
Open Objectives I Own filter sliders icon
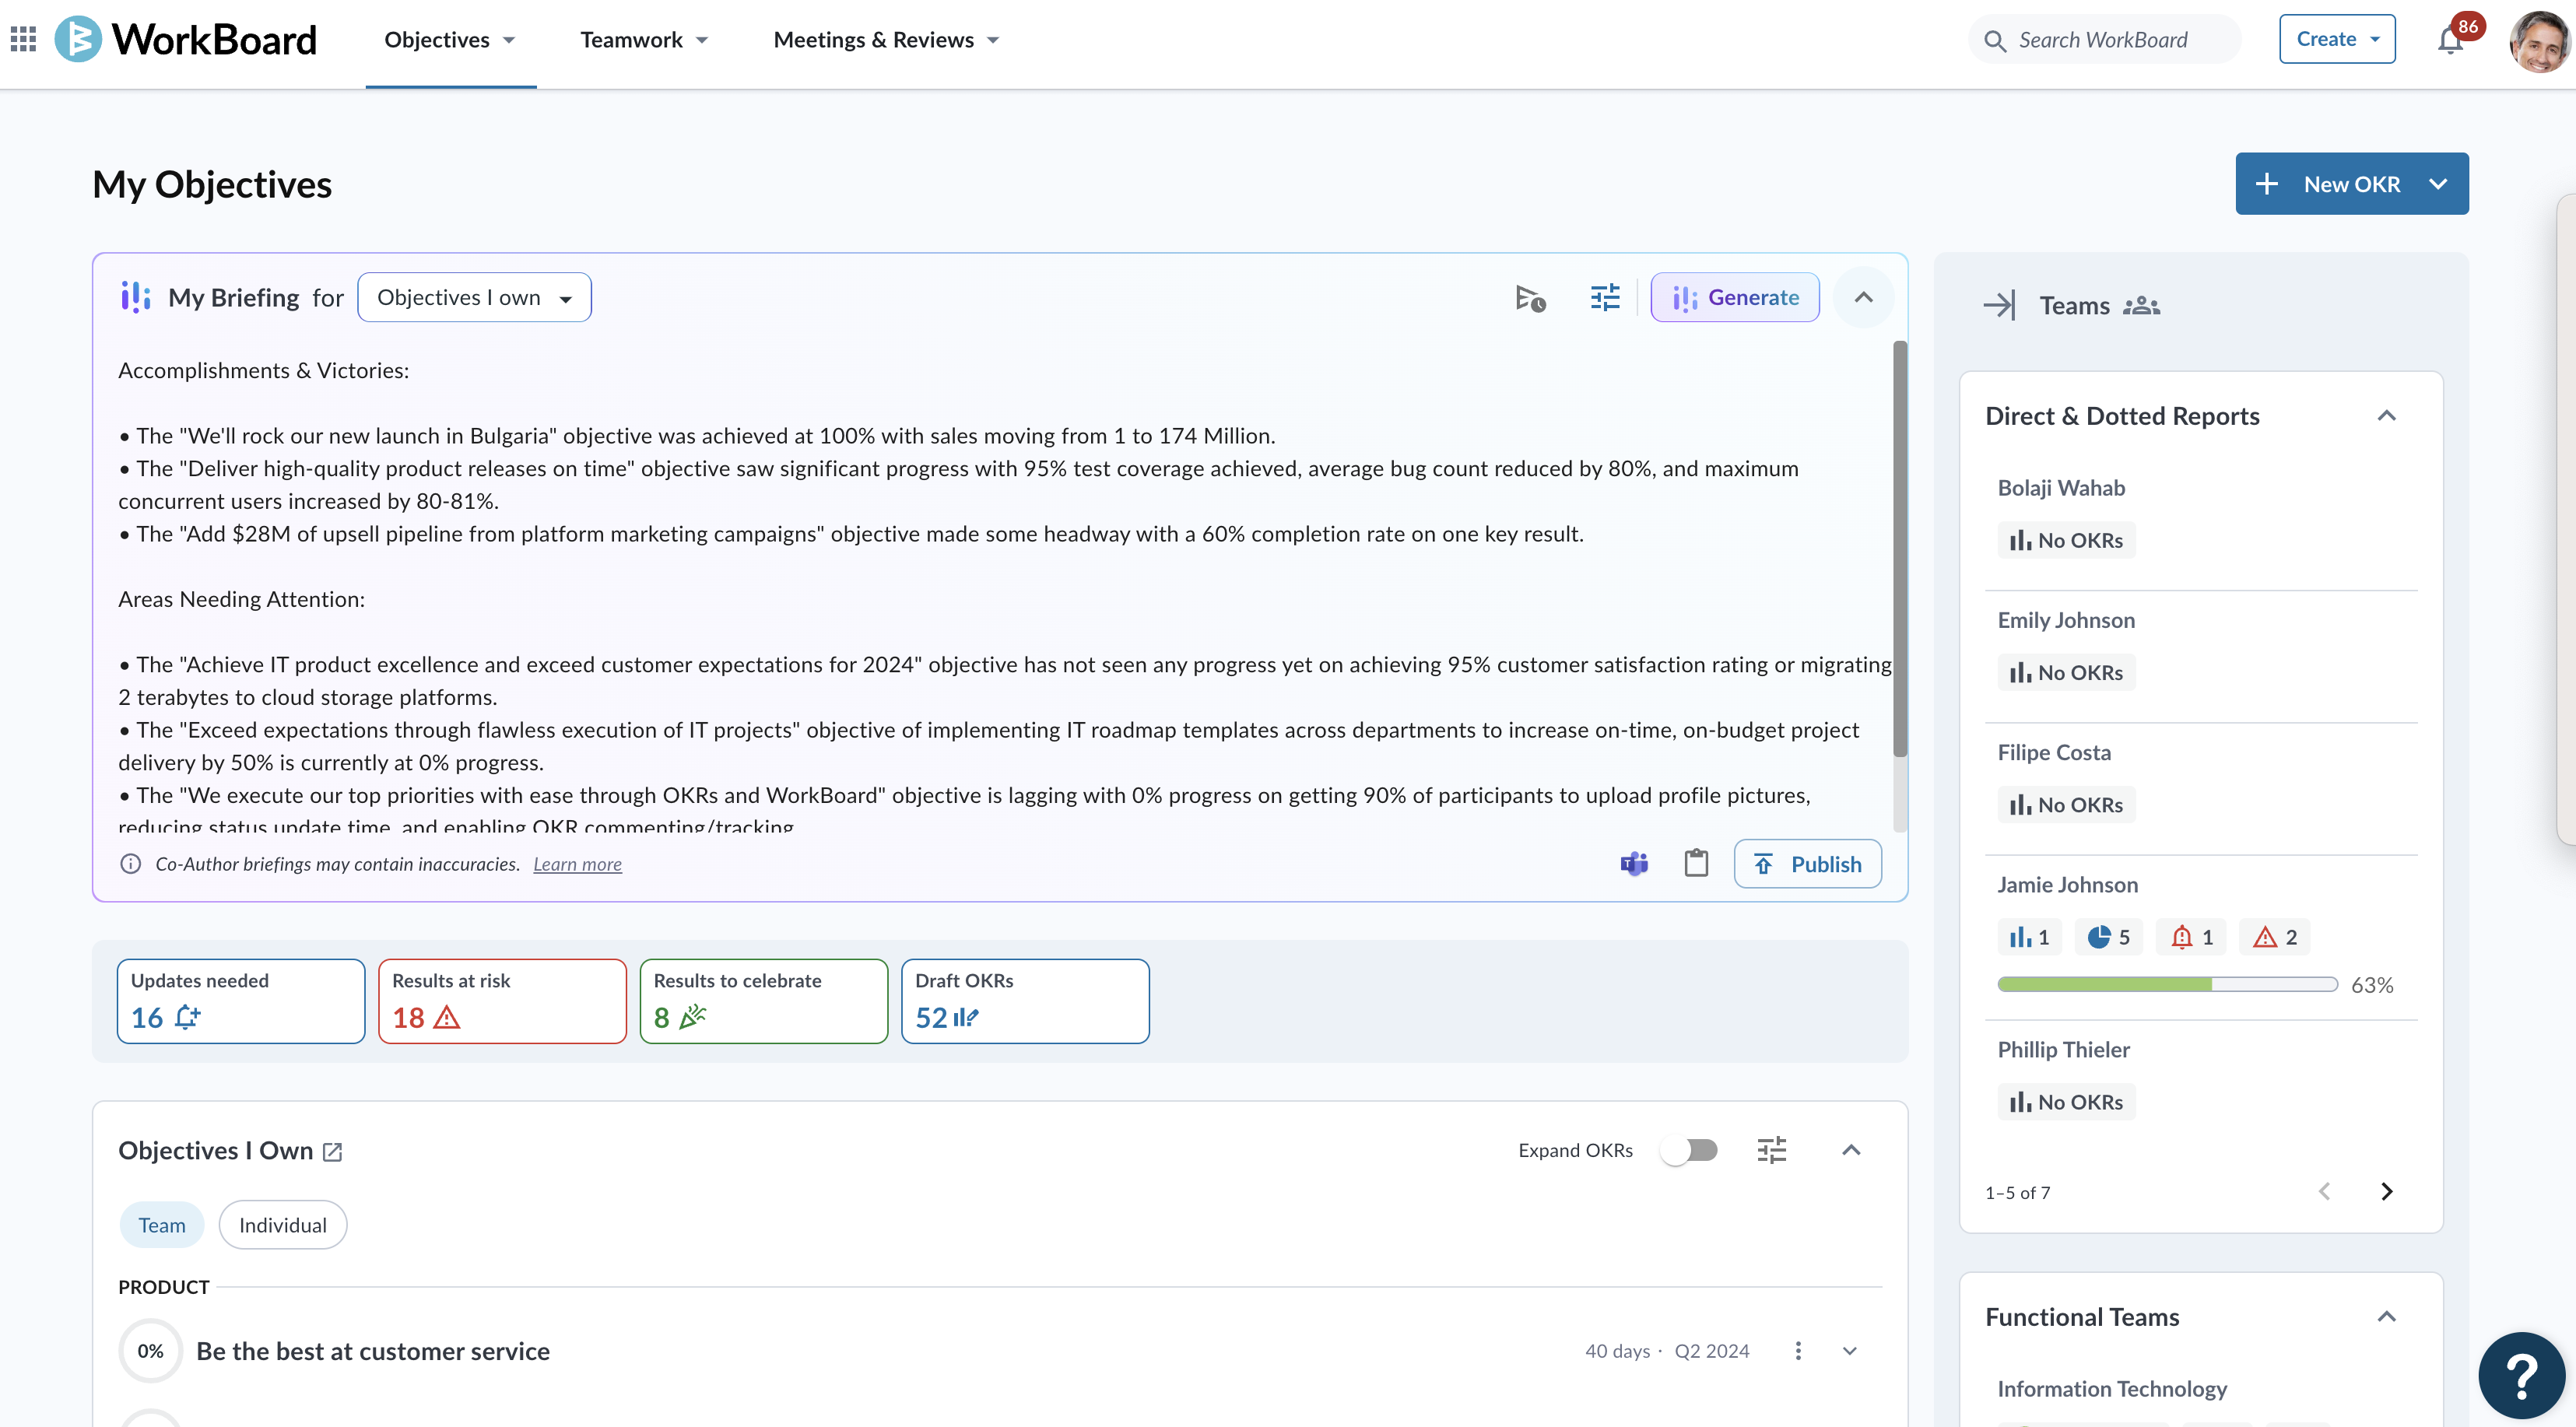pos(1771,1150)
